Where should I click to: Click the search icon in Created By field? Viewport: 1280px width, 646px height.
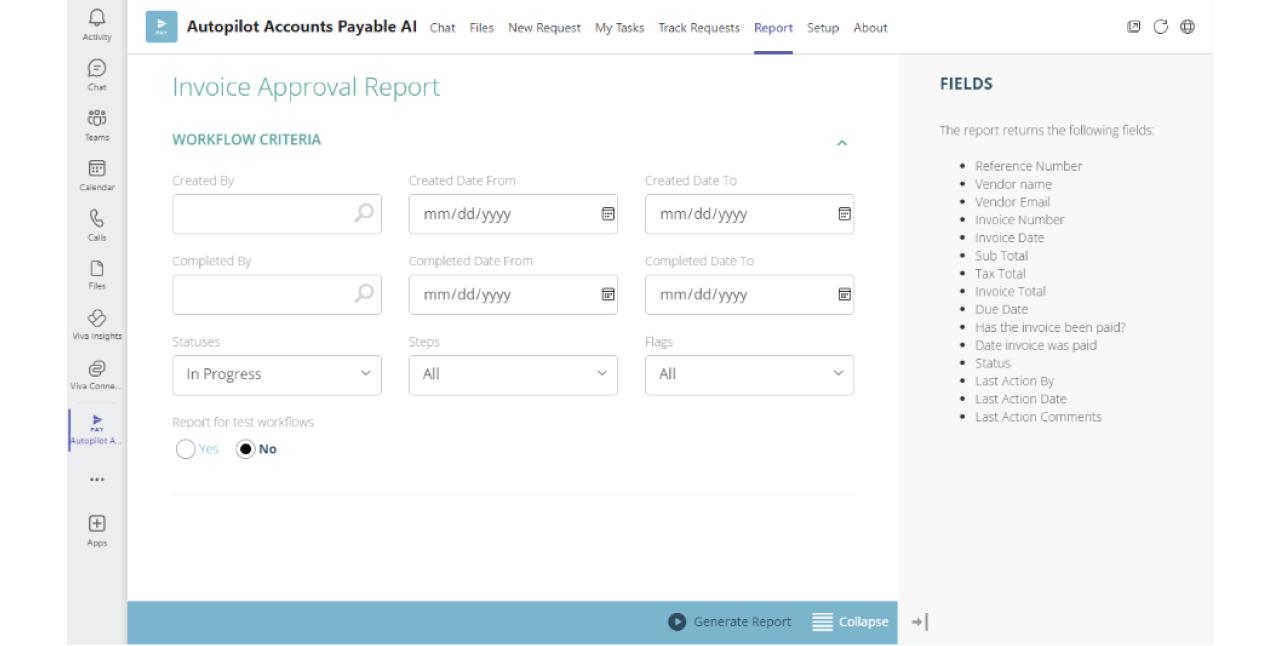[364, 213]
